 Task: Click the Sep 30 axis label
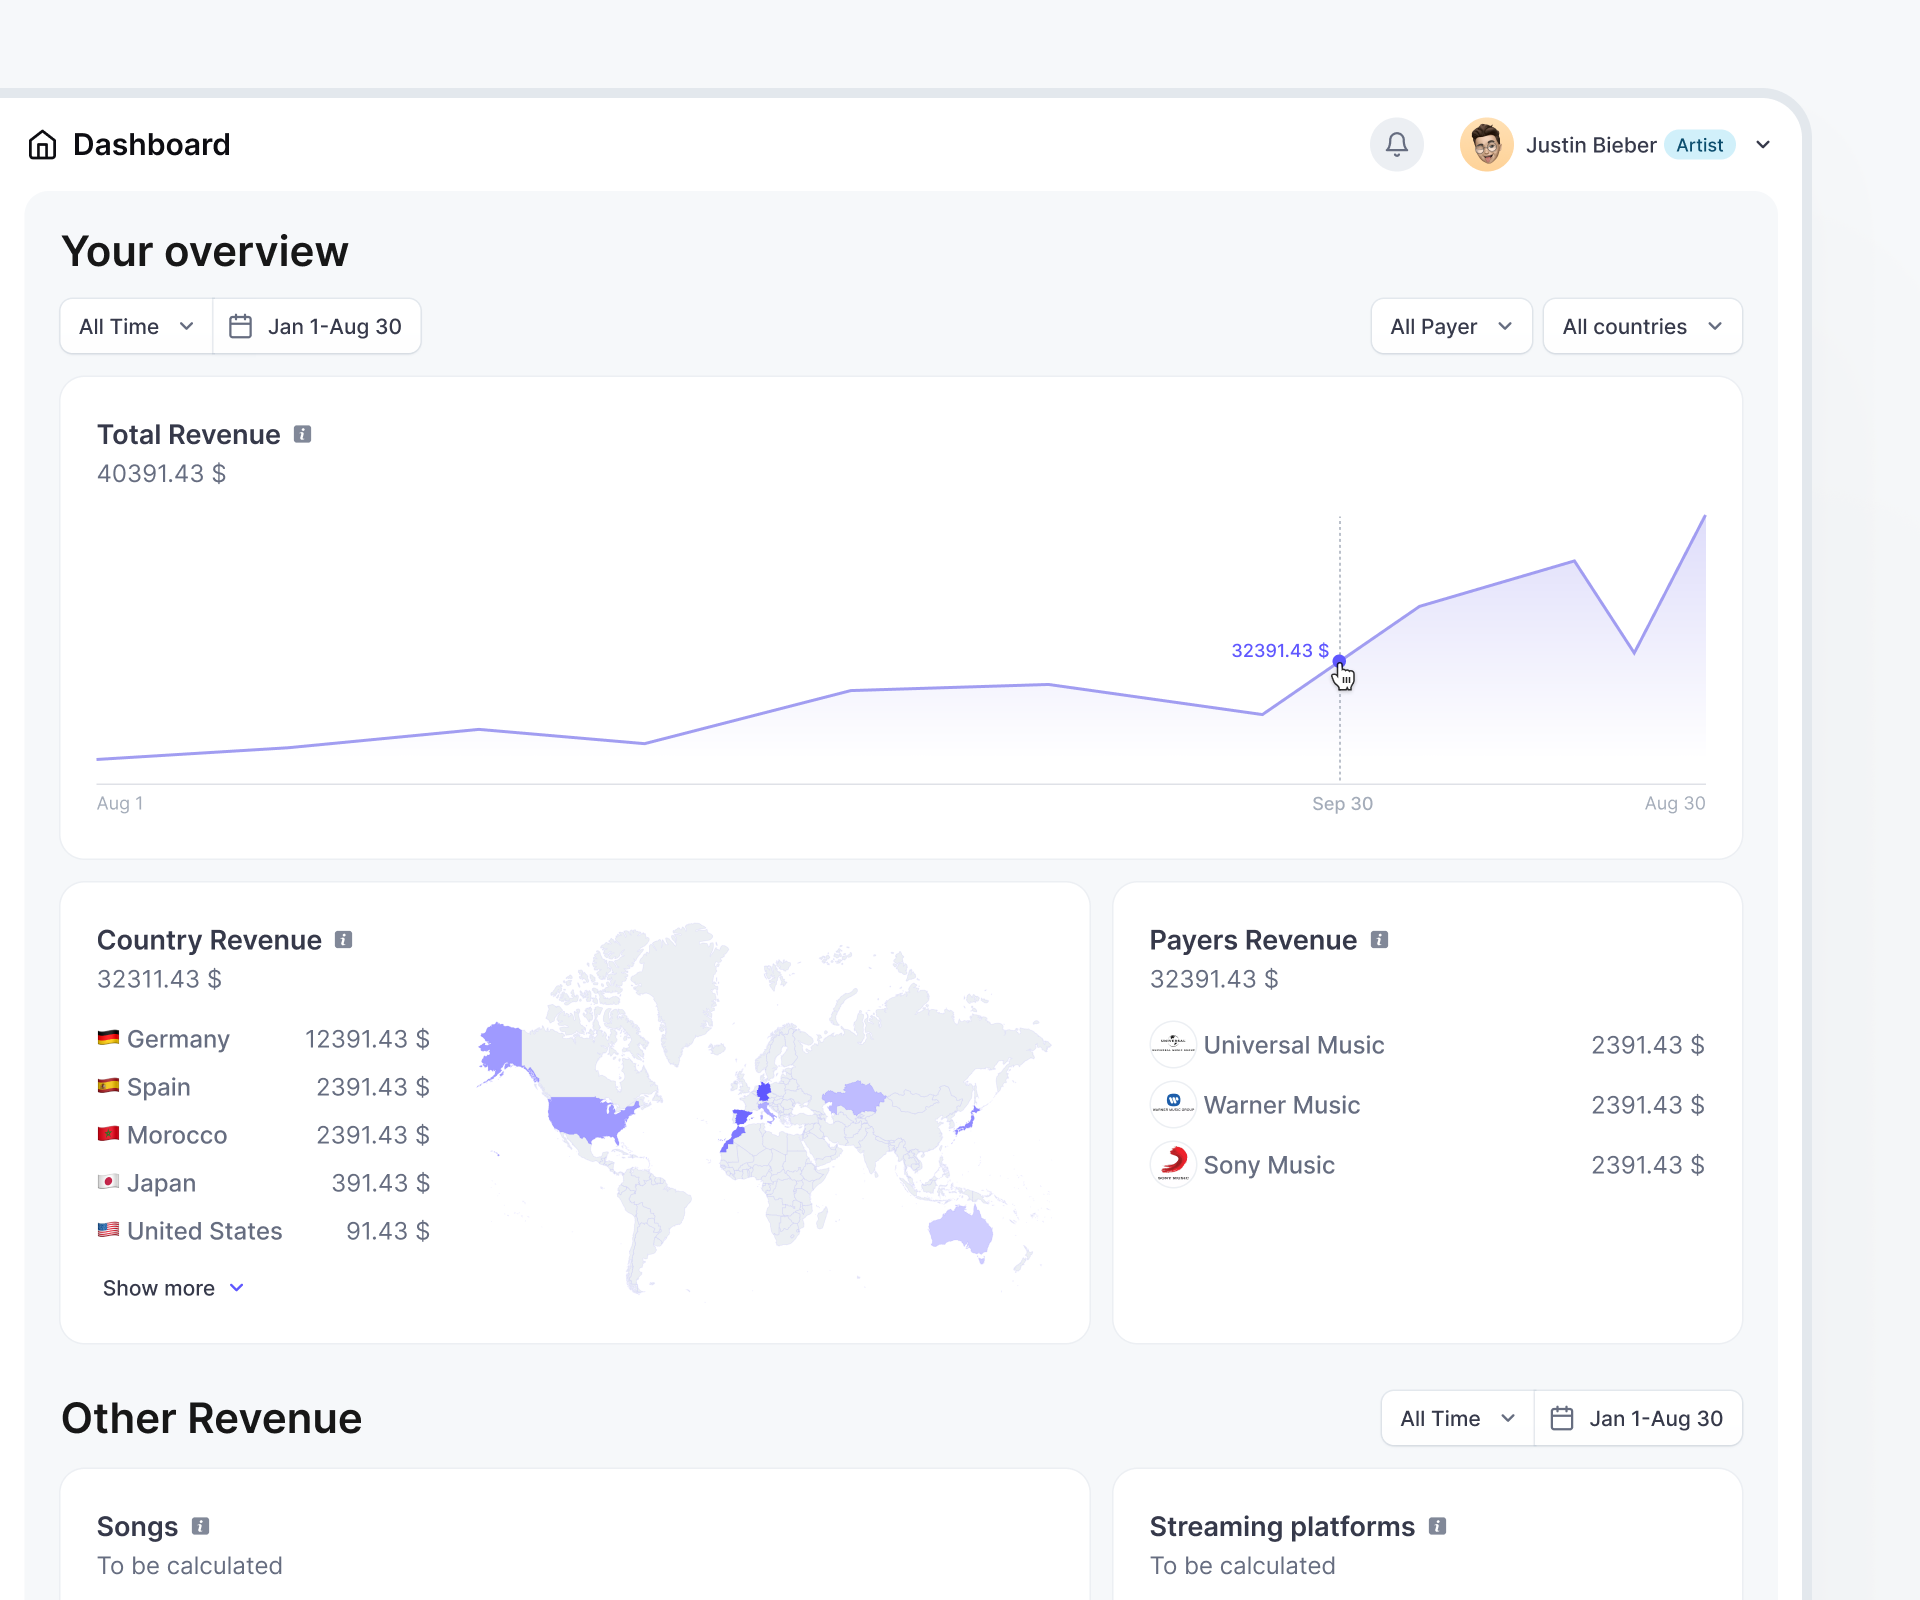(x=1342, y=804)
